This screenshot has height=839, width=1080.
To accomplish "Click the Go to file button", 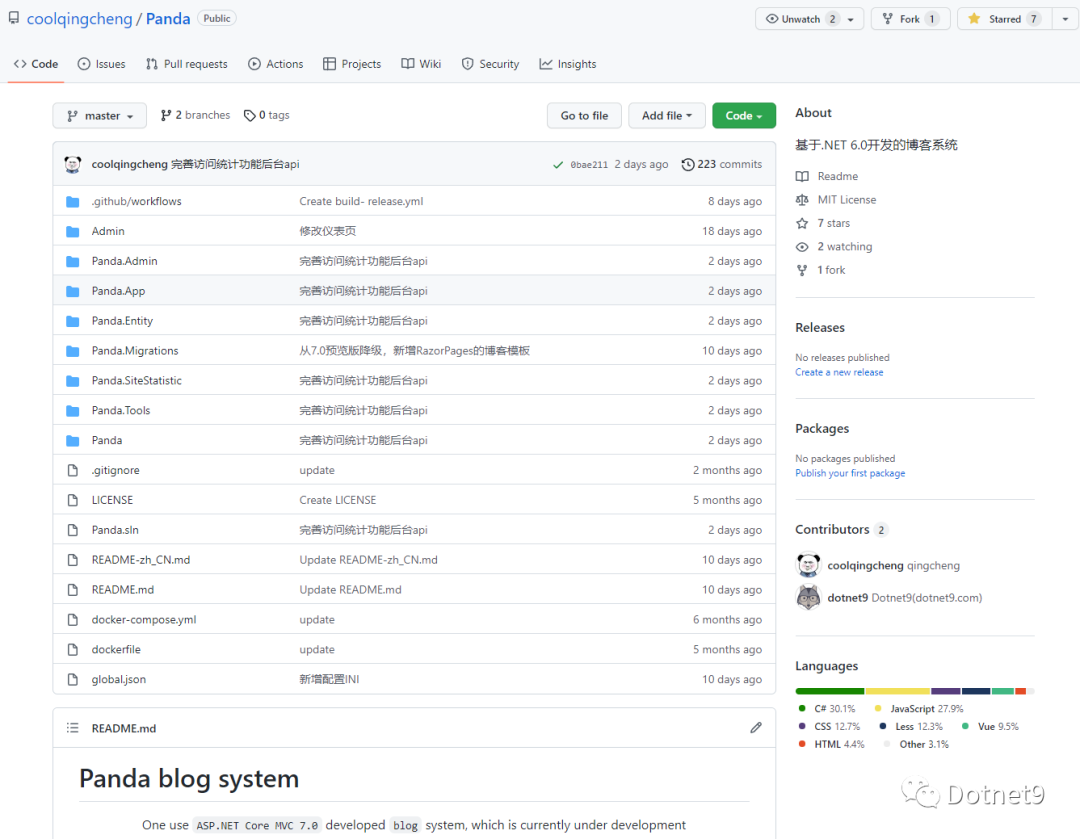I will point(584,116).
